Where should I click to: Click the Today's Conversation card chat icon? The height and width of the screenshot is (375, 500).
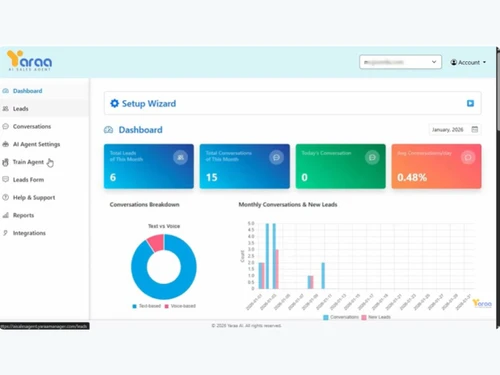click(x=372, y=157)
